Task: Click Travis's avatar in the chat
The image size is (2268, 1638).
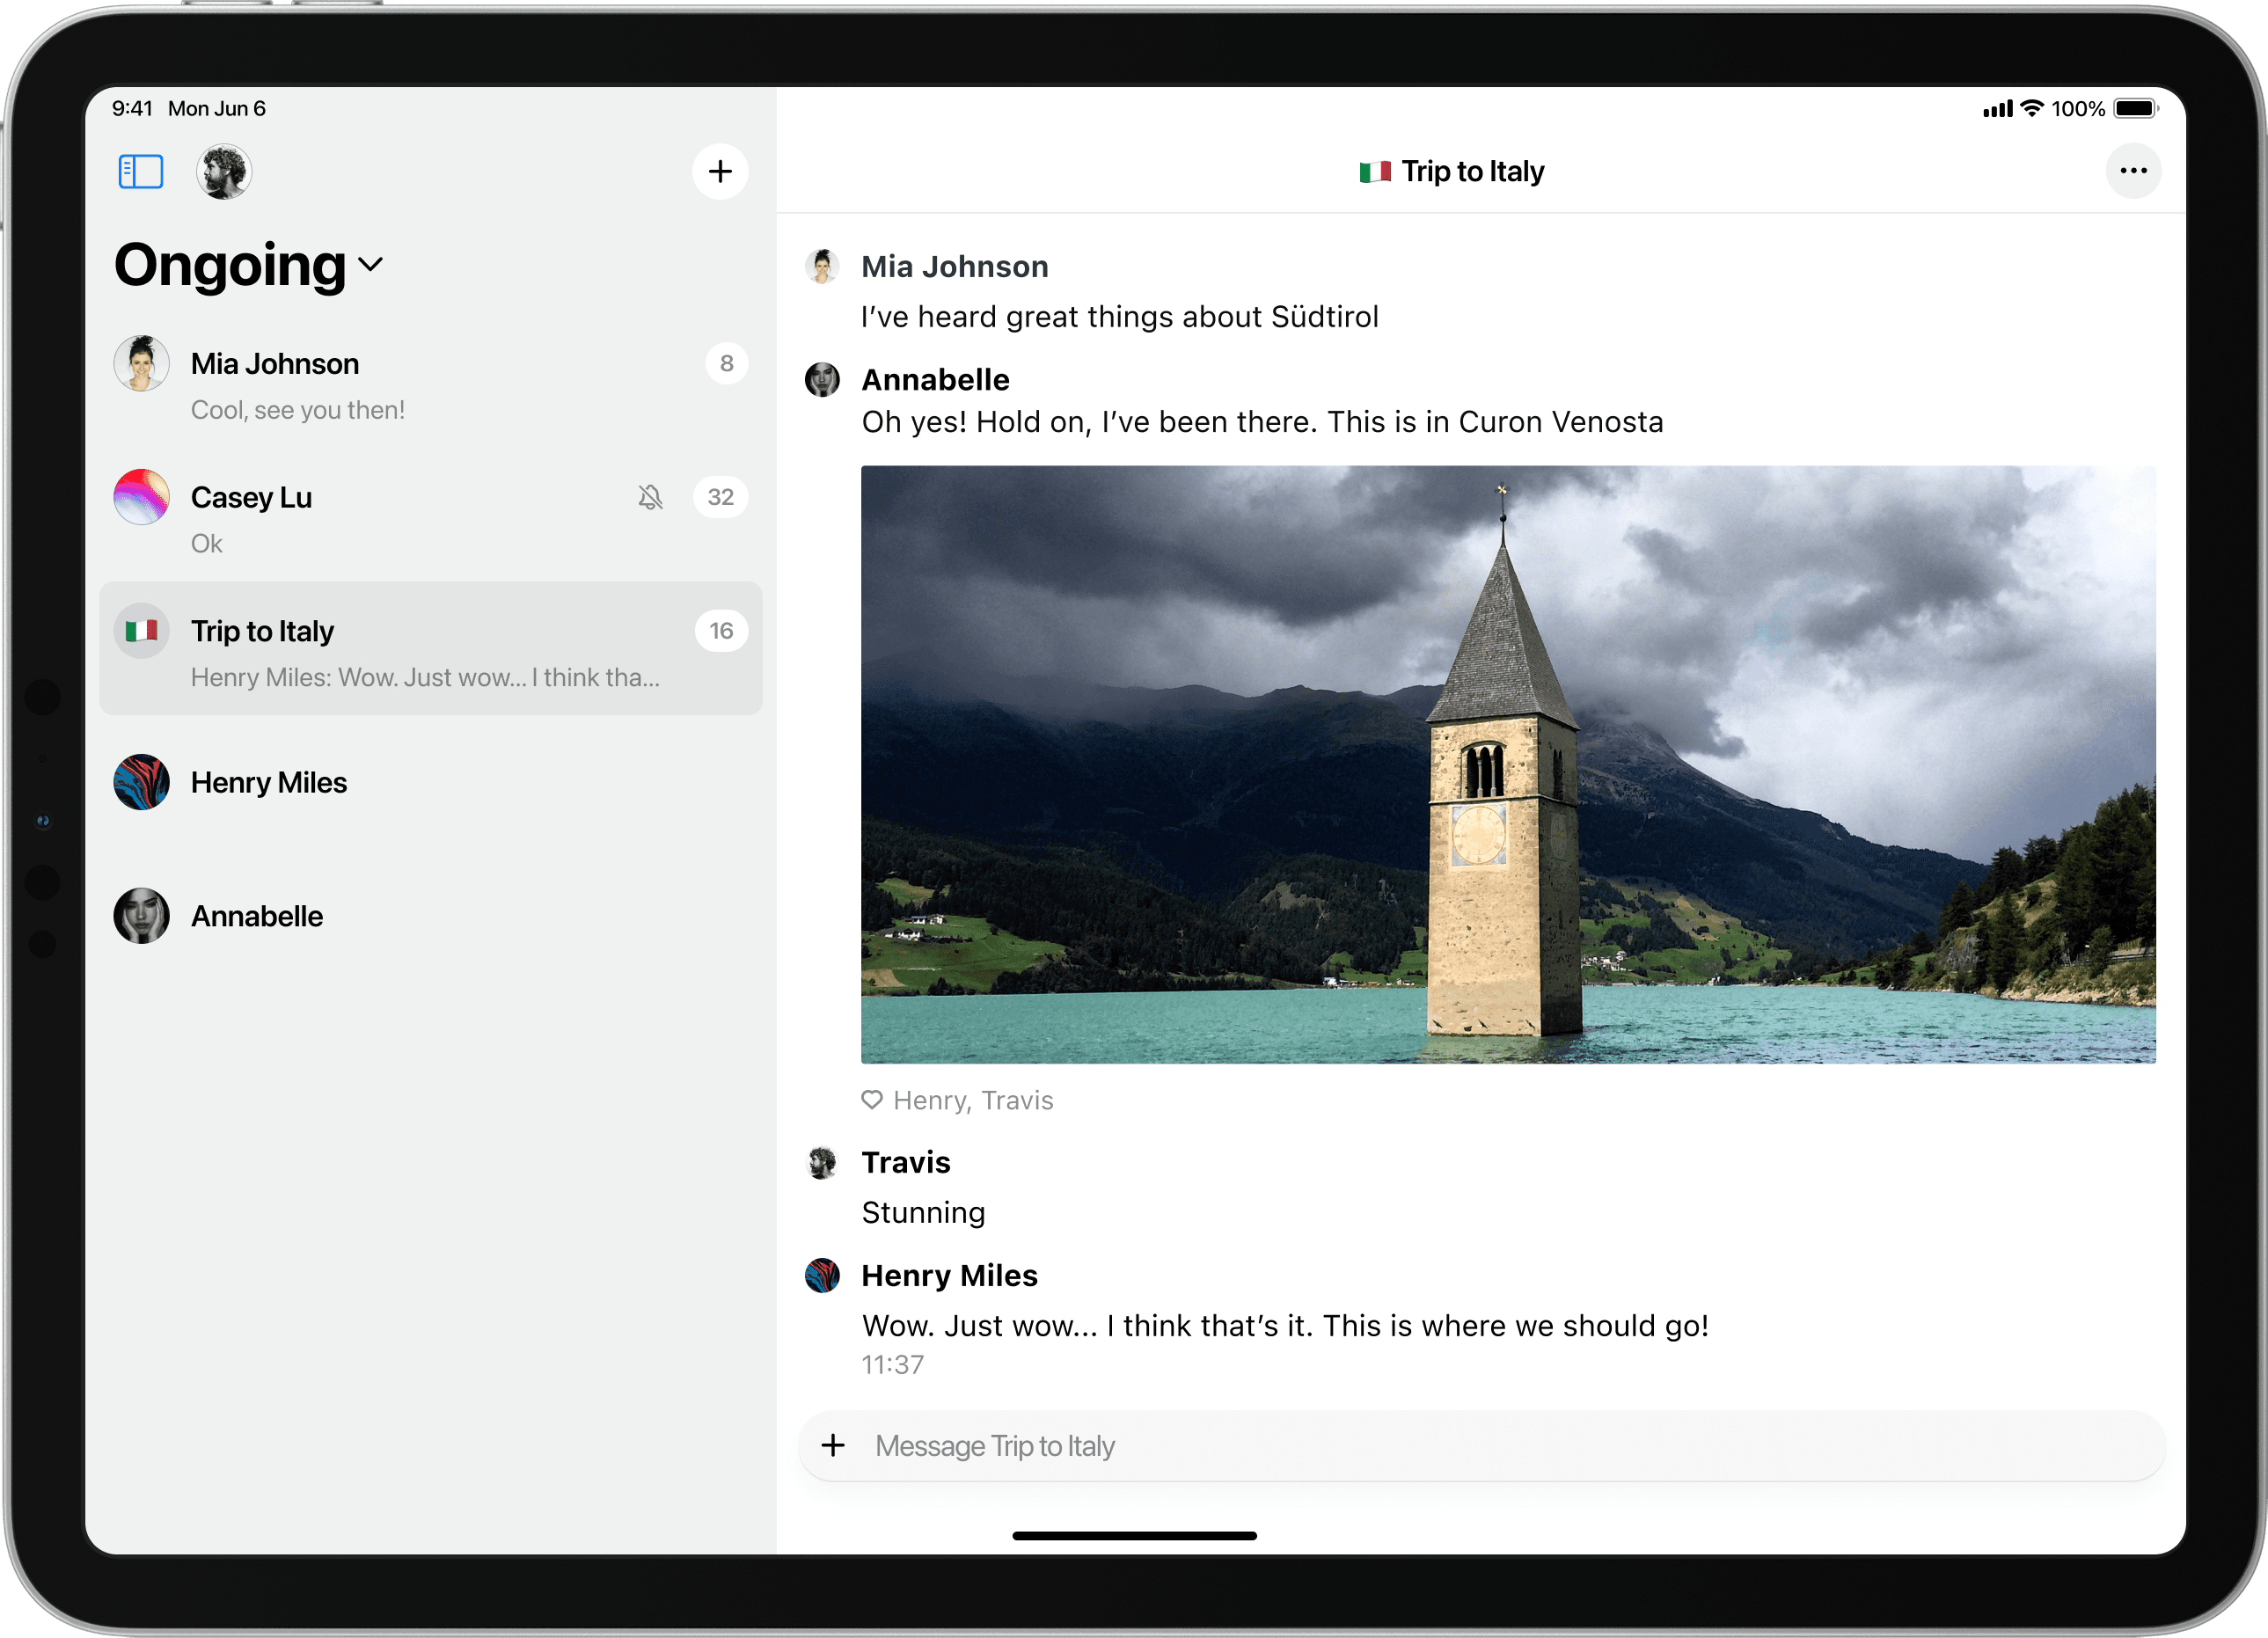Action: click(x=822, y=1163)
